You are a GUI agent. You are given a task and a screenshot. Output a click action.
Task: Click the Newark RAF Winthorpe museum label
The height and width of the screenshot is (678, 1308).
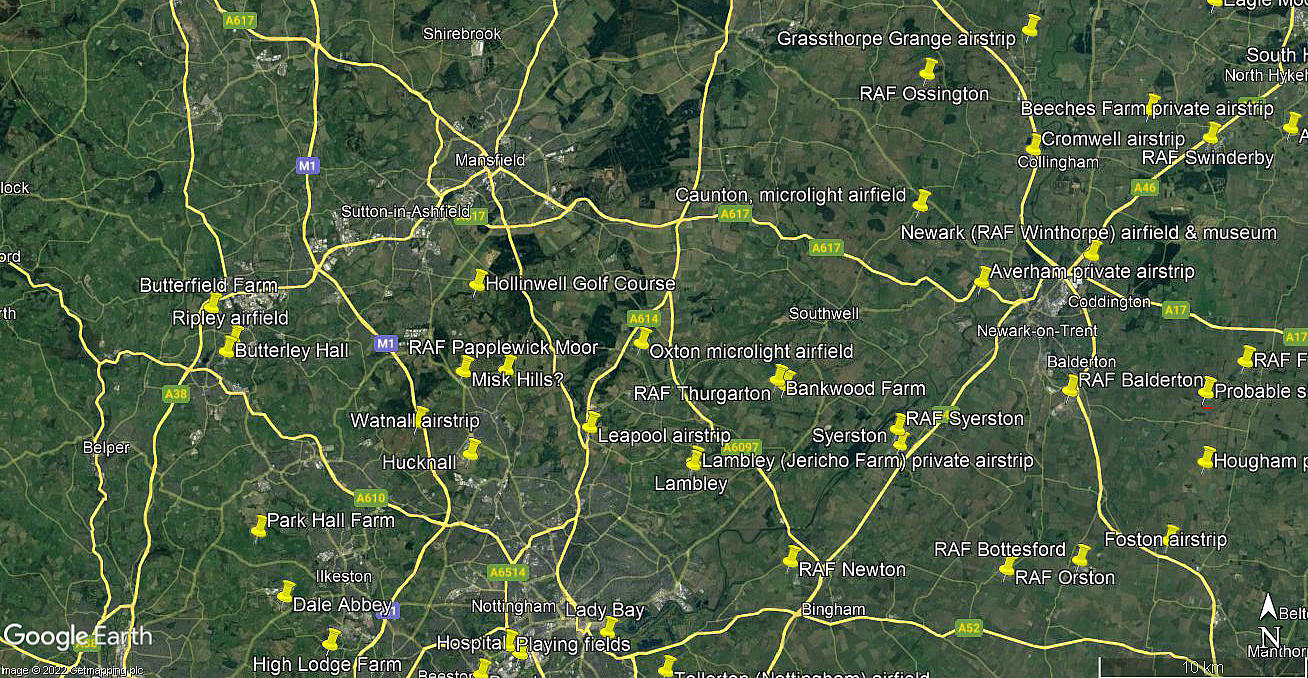pos(1089,232)
